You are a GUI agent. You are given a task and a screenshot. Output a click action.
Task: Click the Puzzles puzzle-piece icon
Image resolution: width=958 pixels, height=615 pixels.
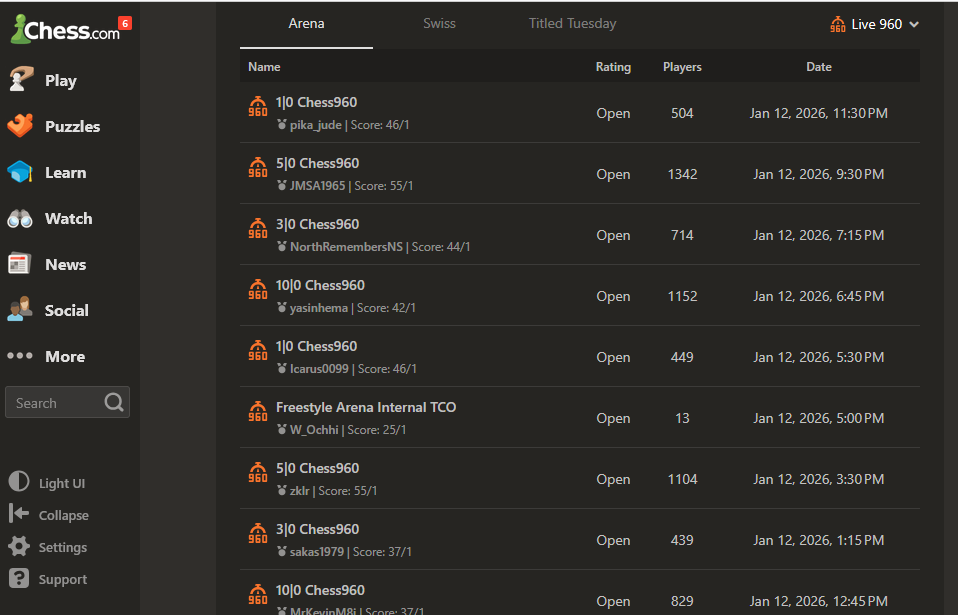20,126
